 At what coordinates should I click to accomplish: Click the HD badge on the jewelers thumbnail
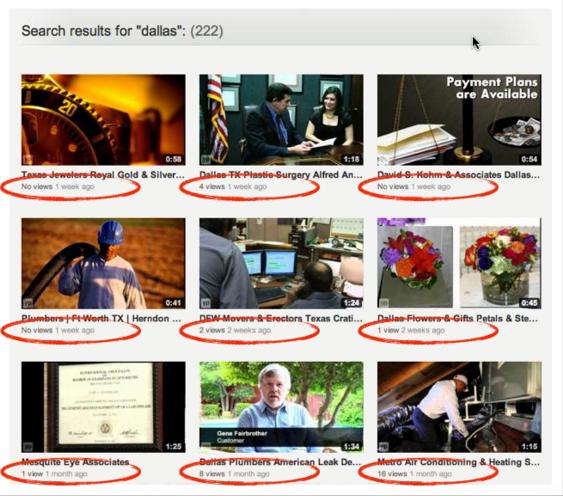(x=28, y=159)
